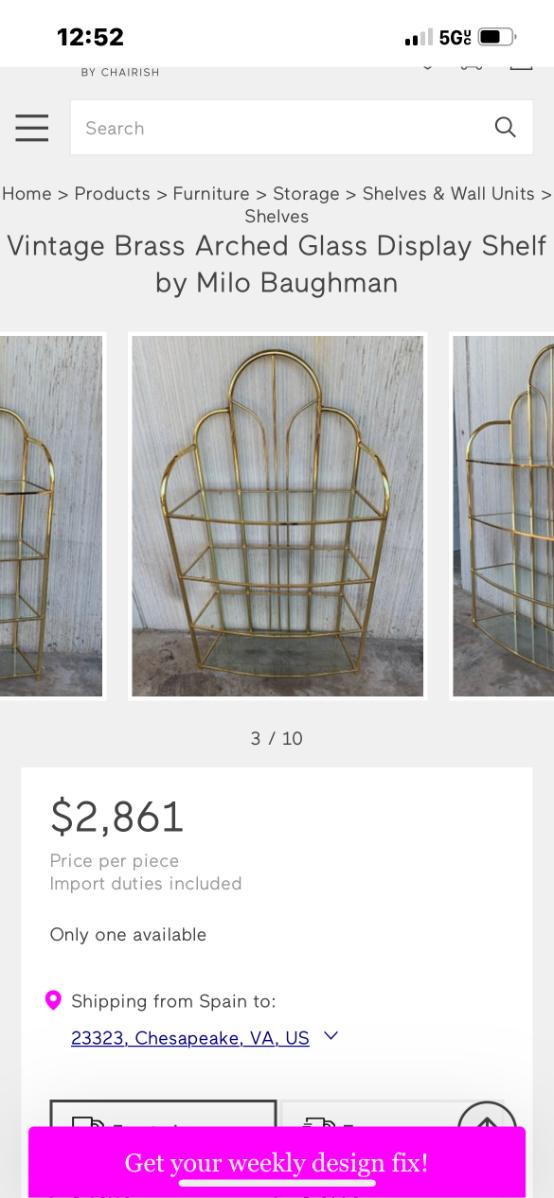Open the Storage breadcrumb category
554x1198 pixels.
306,194
